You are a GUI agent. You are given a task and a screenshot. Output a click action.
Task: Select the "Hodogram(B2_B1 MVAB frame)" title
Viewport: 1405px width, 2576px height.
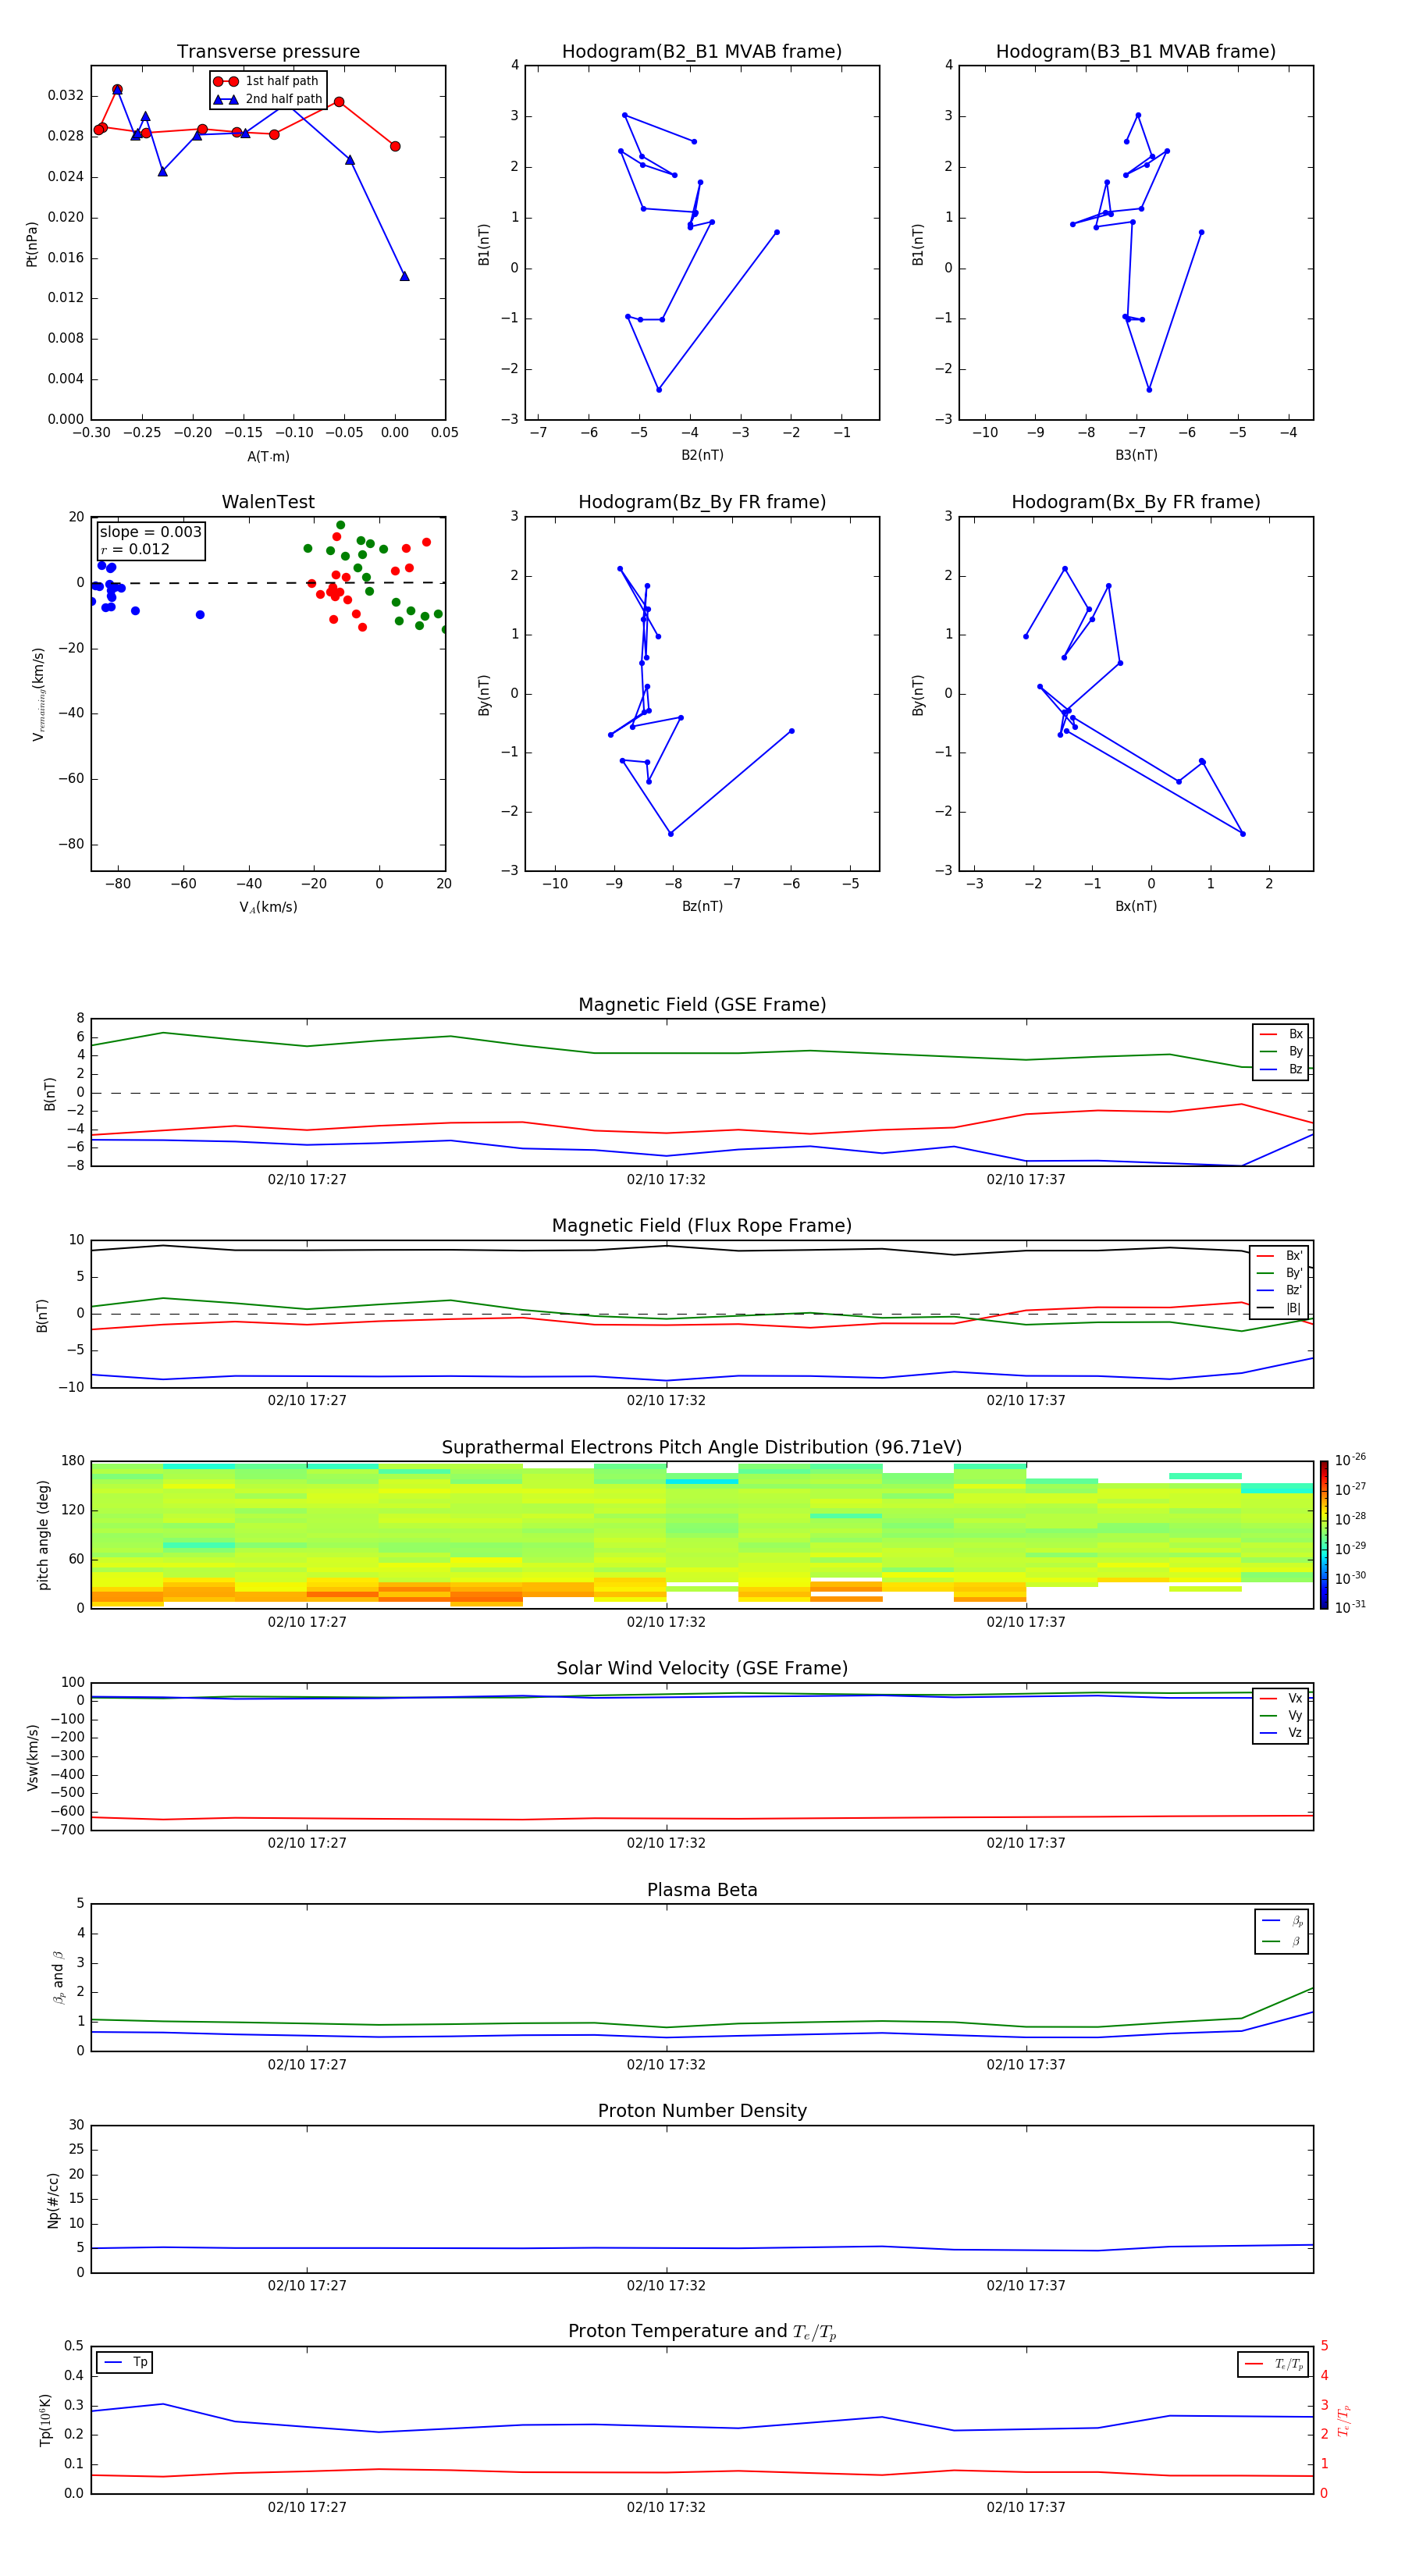tap(702, 52)
